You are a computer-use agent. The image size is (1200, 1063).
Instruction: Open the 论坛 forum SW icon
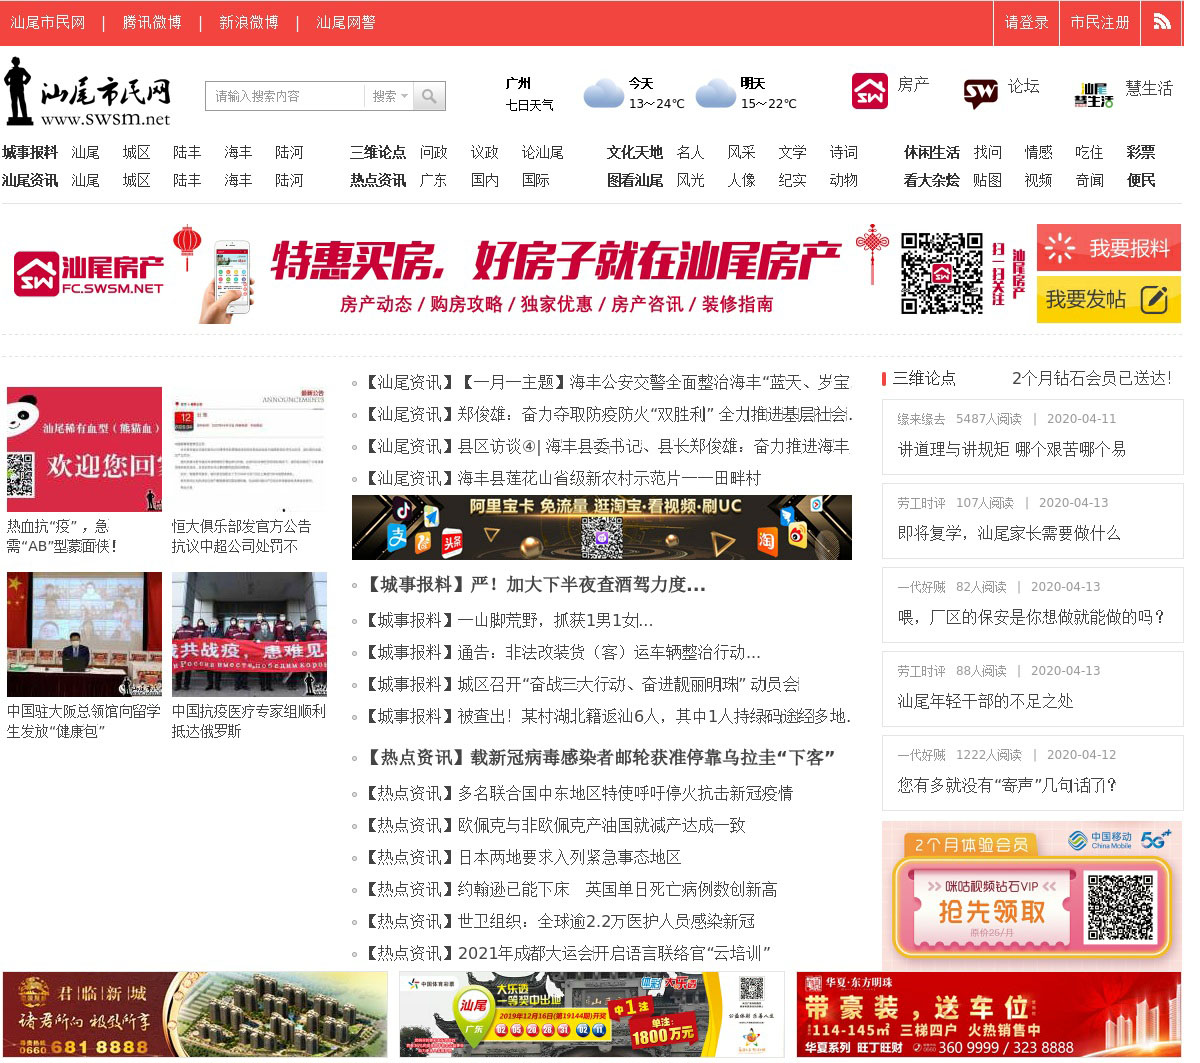[980, 93]
